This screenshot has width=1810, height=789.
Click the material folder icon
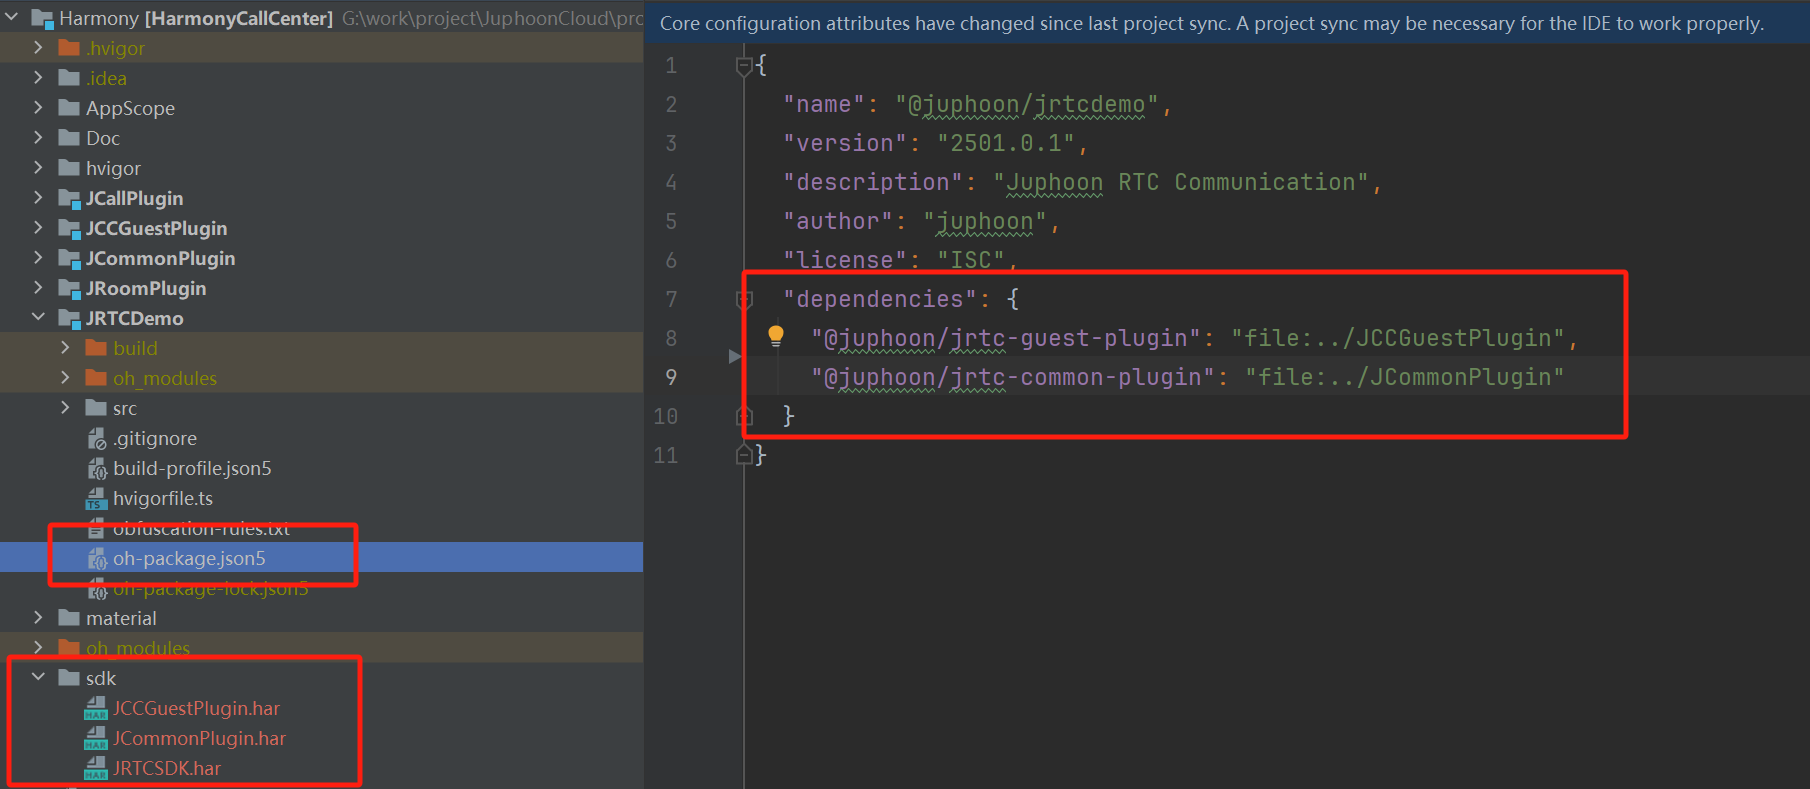[69, 618]
